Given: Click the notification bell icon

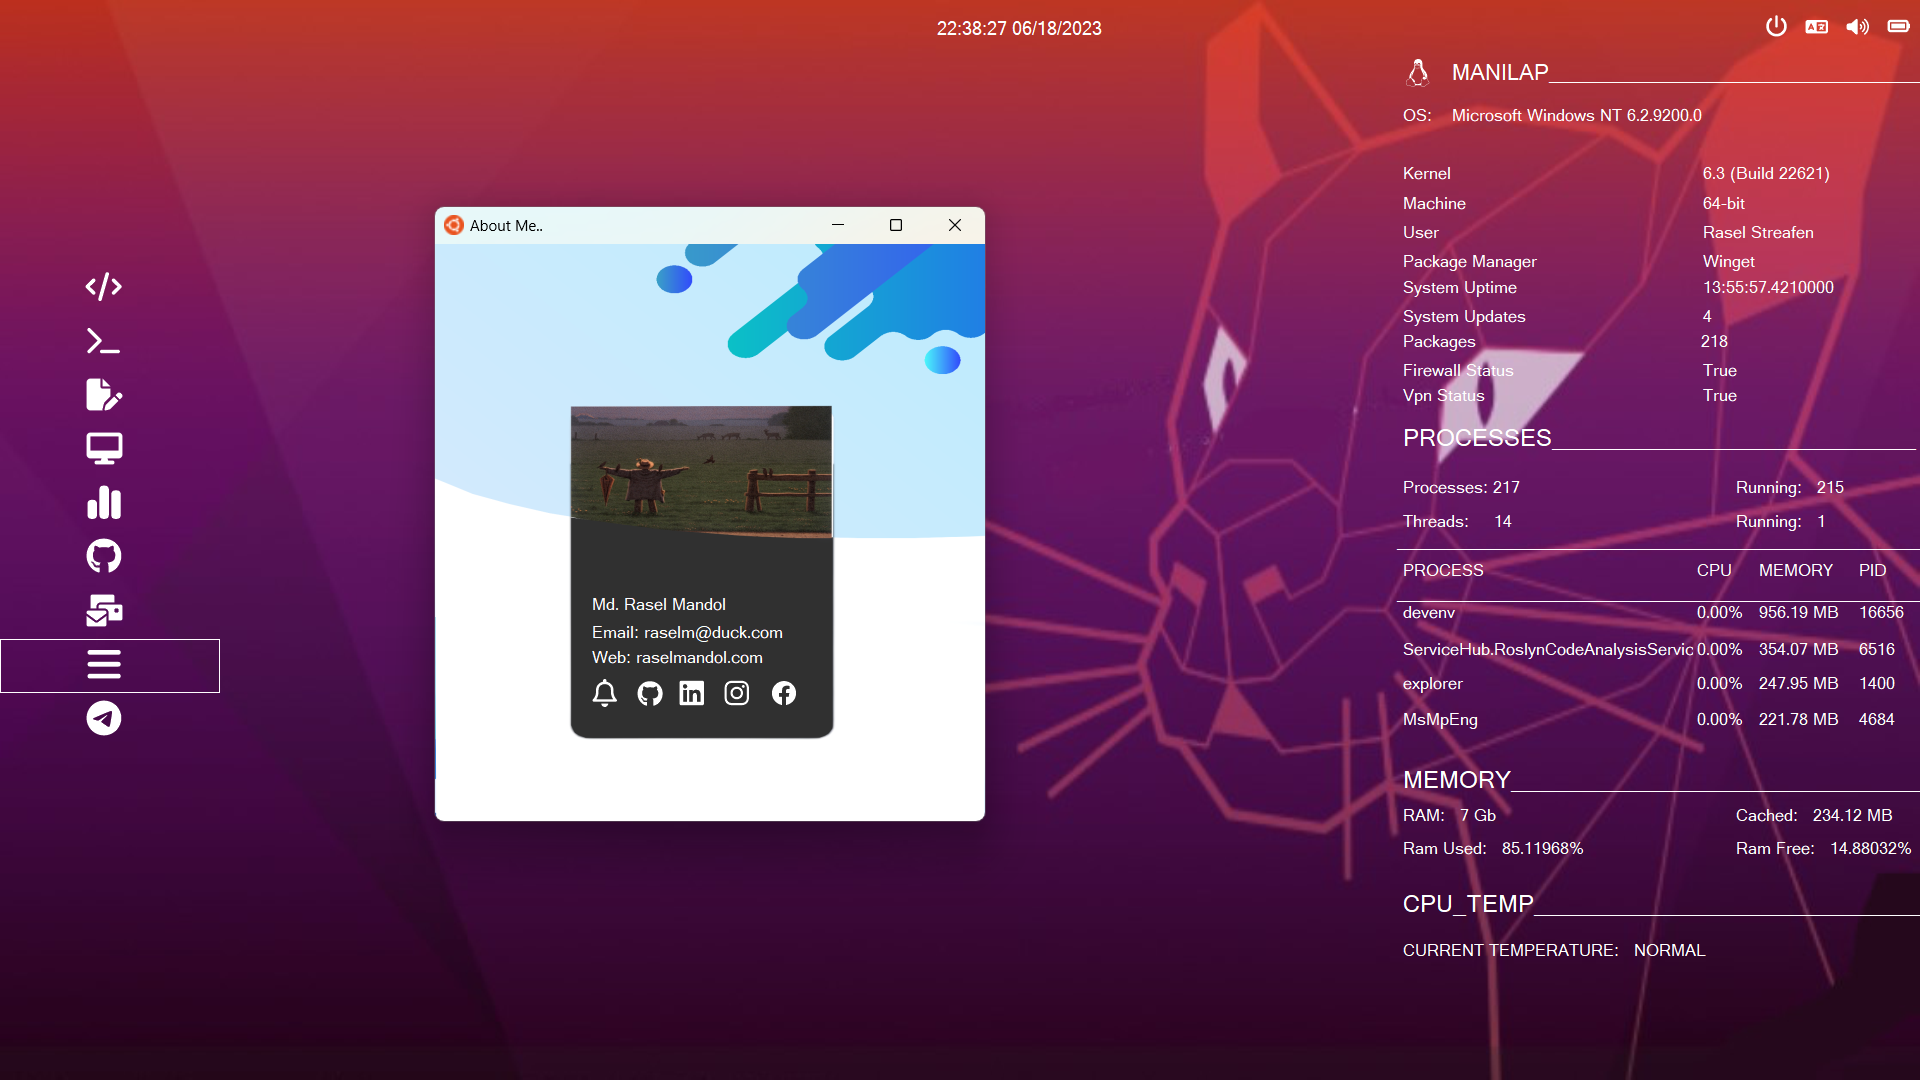Looking at the screenshot, I should pyautogui.click(x=605, y=692).
